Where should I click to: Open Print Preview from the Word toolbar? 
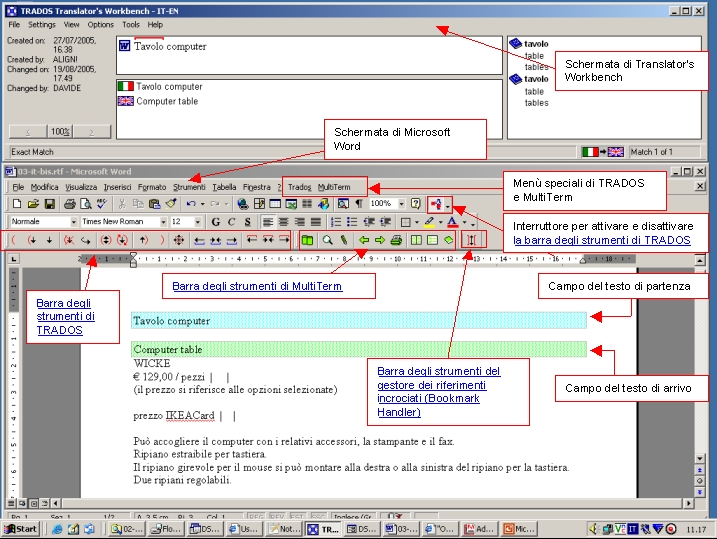[x=86, y=204]
